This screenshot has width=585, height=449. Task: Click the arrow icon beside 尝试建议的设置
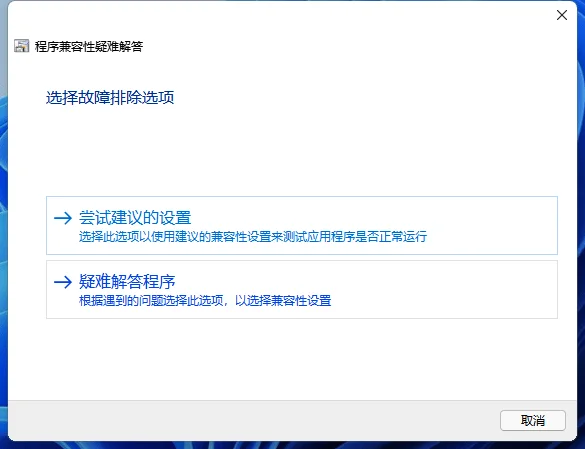(x=63, y=218)
